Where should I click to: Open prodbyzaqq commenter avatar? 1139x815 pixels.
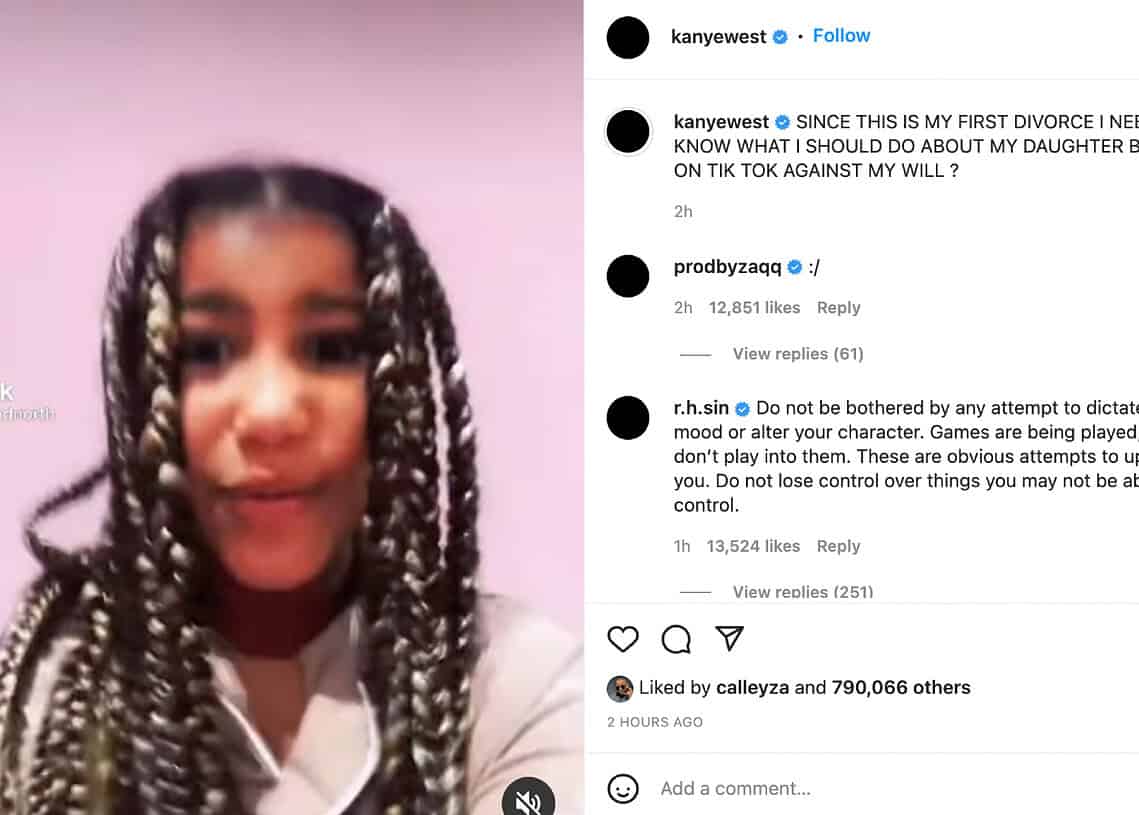pyautogui.click(x=628, y=276)
